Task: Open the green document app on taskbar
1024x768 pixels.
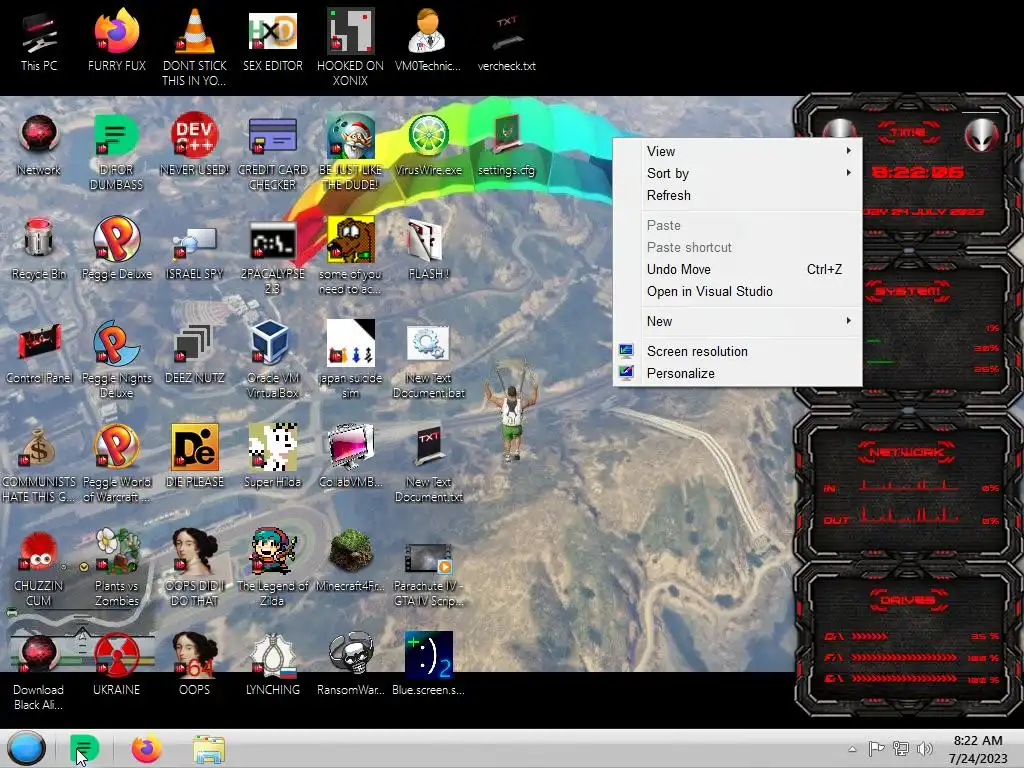Action: tap(84, 748)
